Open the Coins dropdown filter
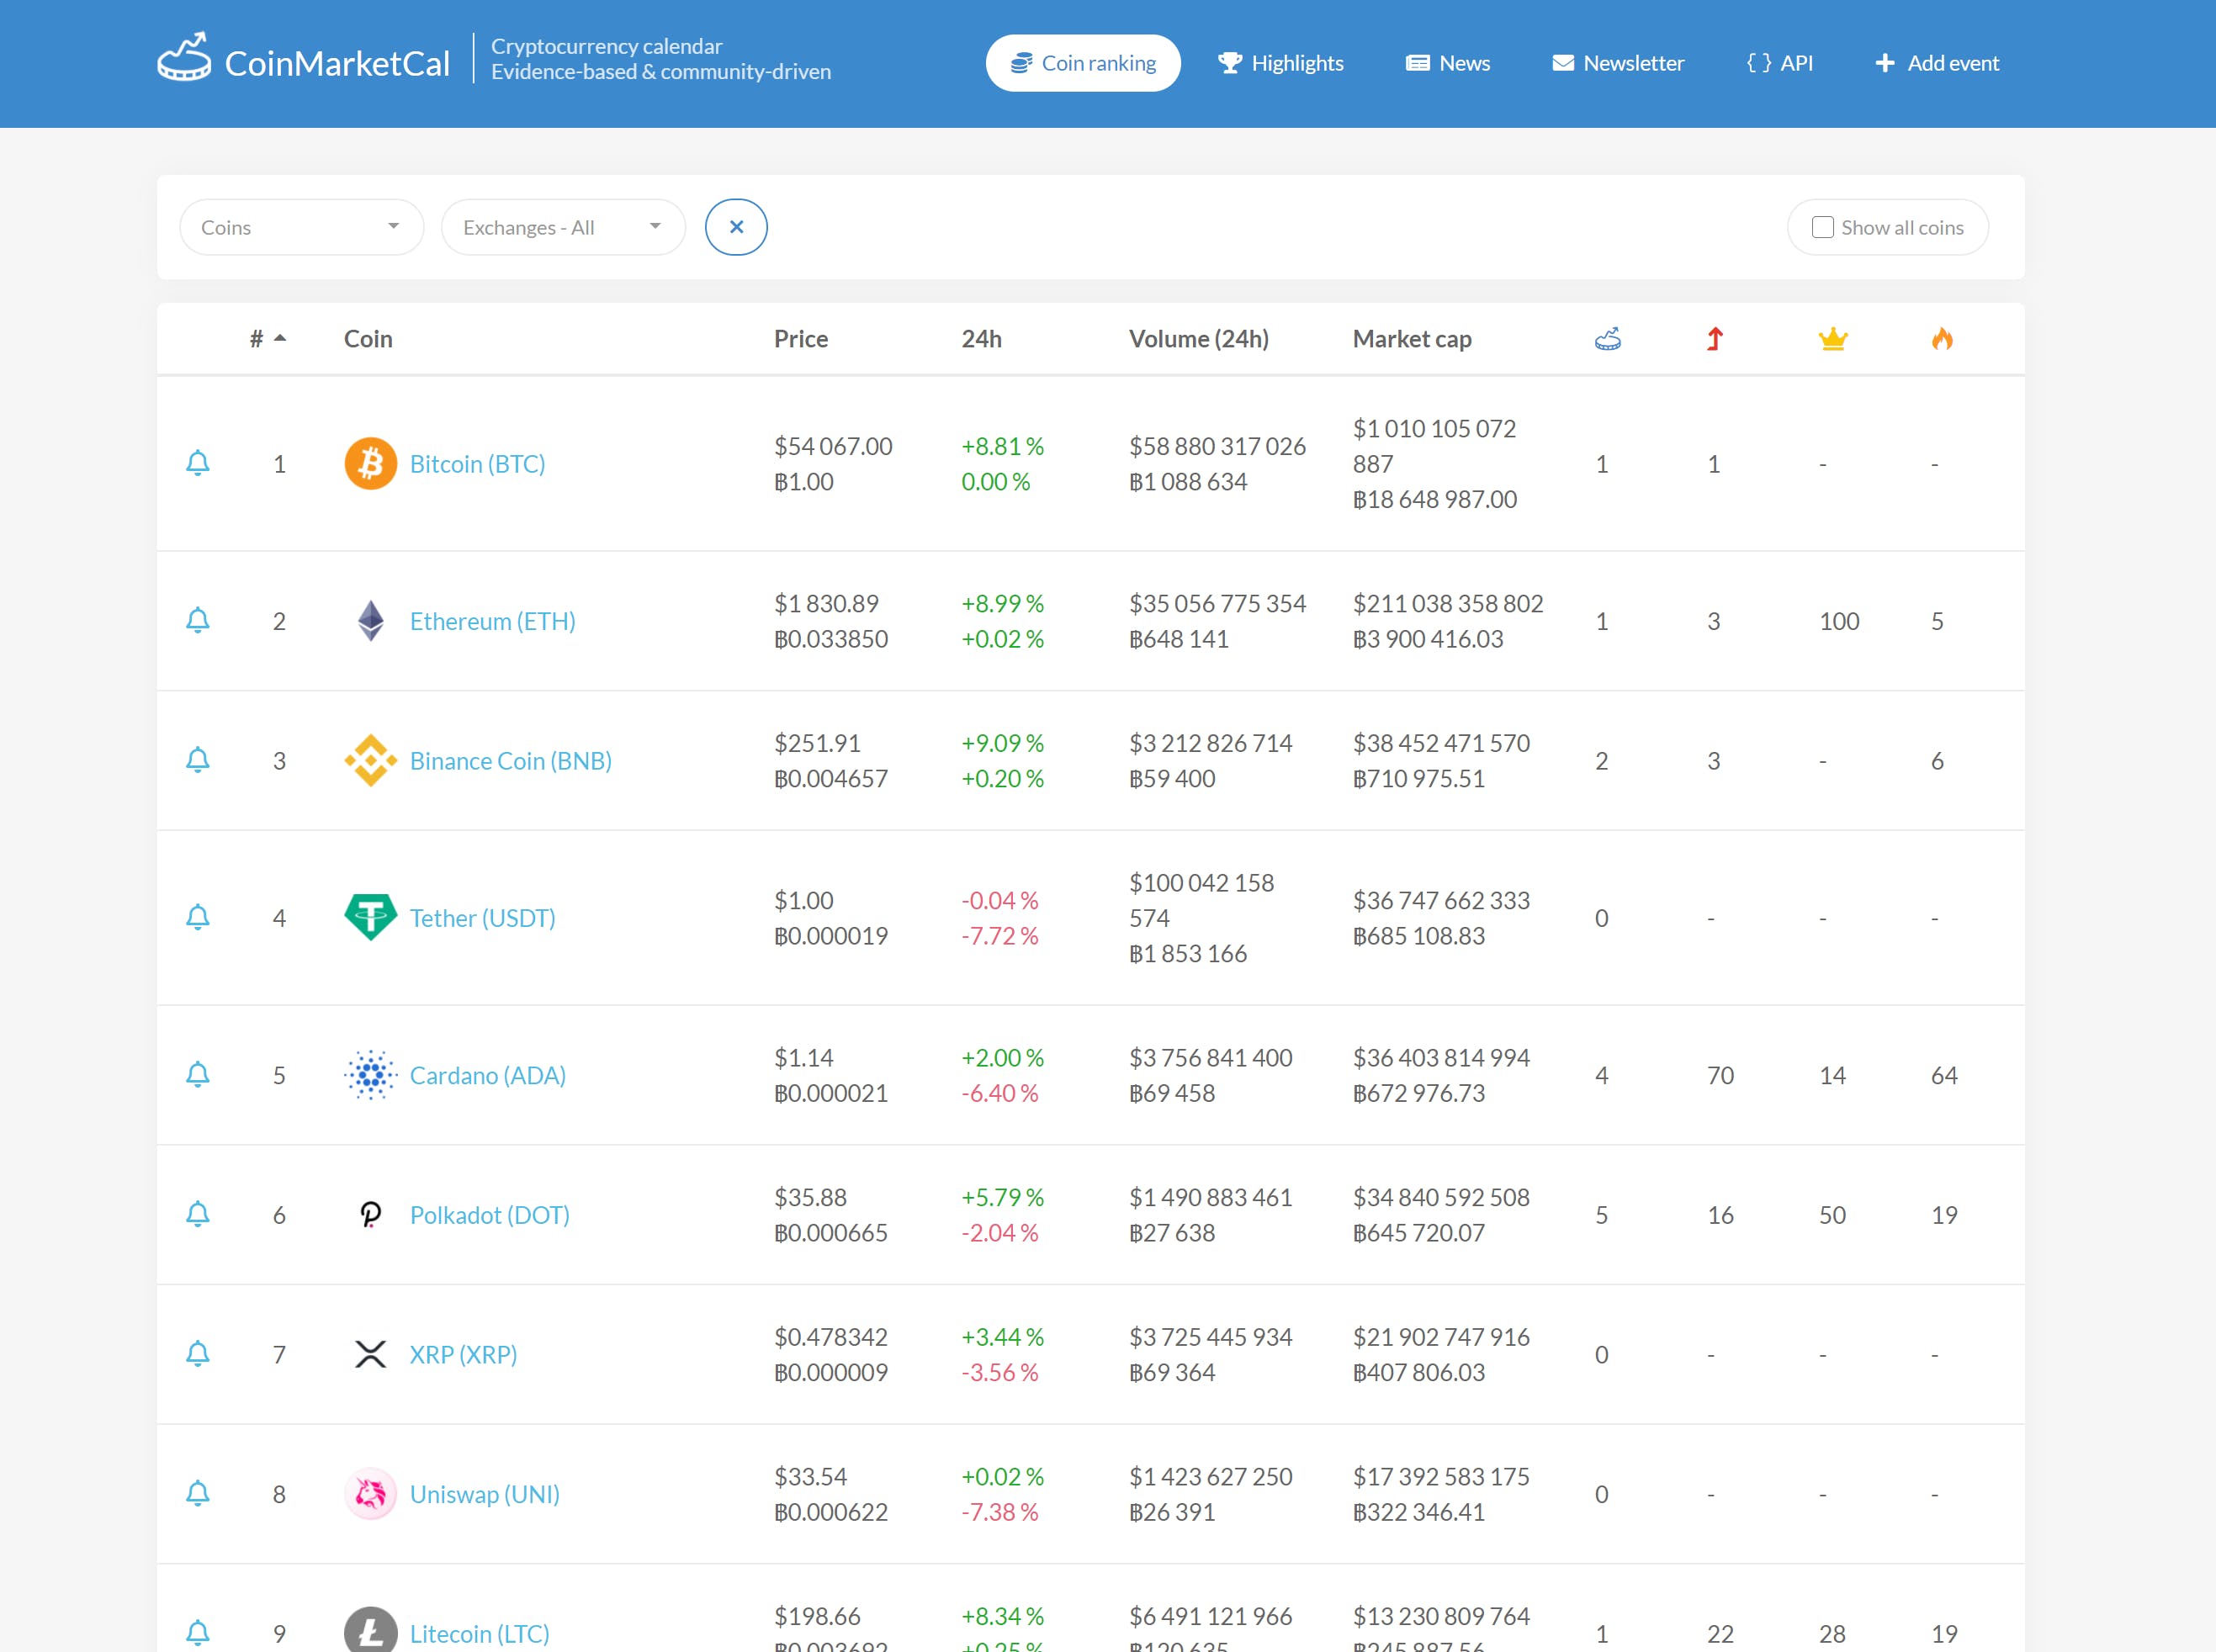2216x1652 pixels. (x=301, y=228)
